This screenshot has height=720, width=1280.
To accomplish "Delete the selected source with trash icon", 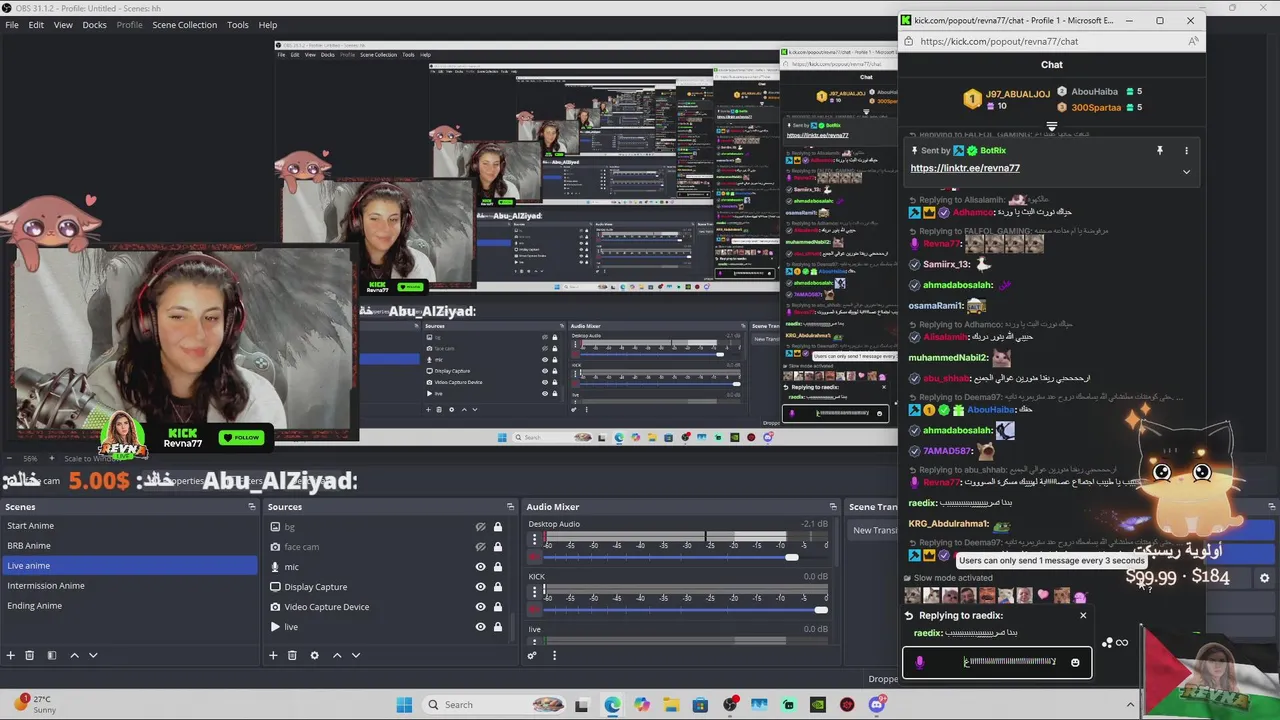I will pyautogui.click(x=292, y=655).
